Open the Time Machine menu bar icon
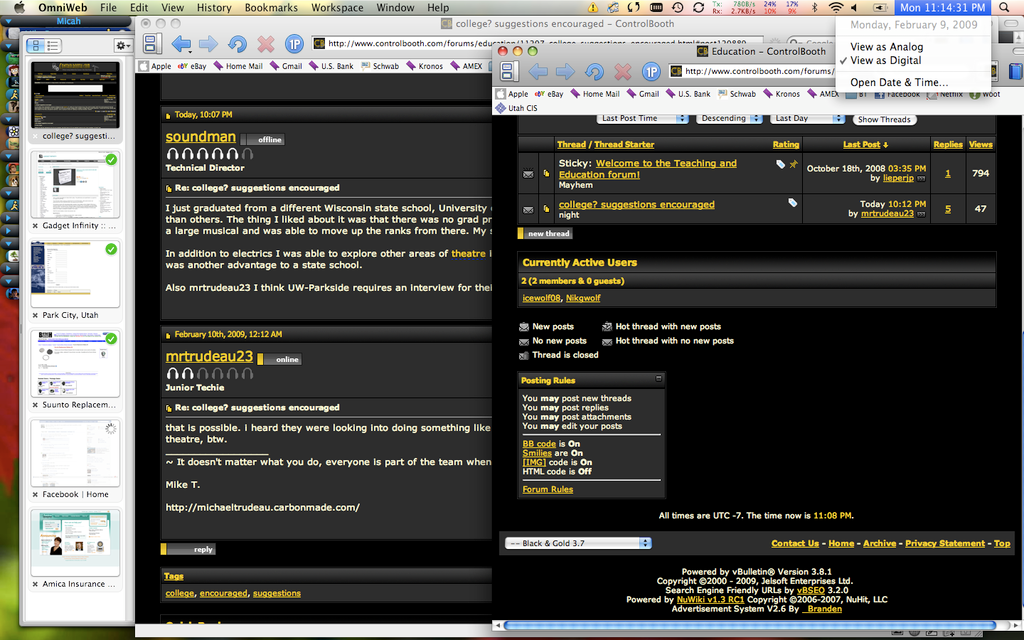The image size is (1024, 640). pyautogui.click(x=678, y=7)
